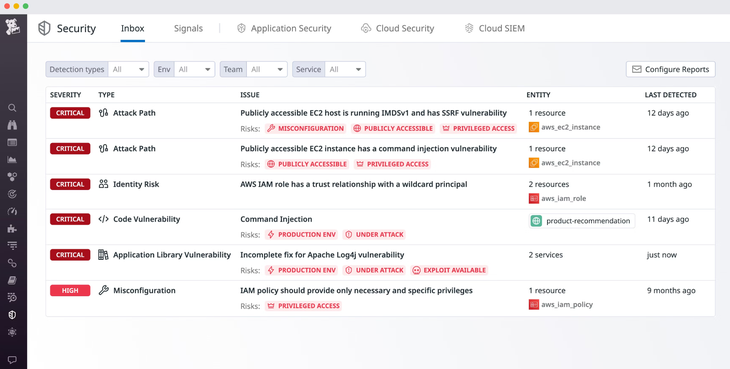Open the IMDSv1 SSRF vulnerability issue

pos(373,113)
